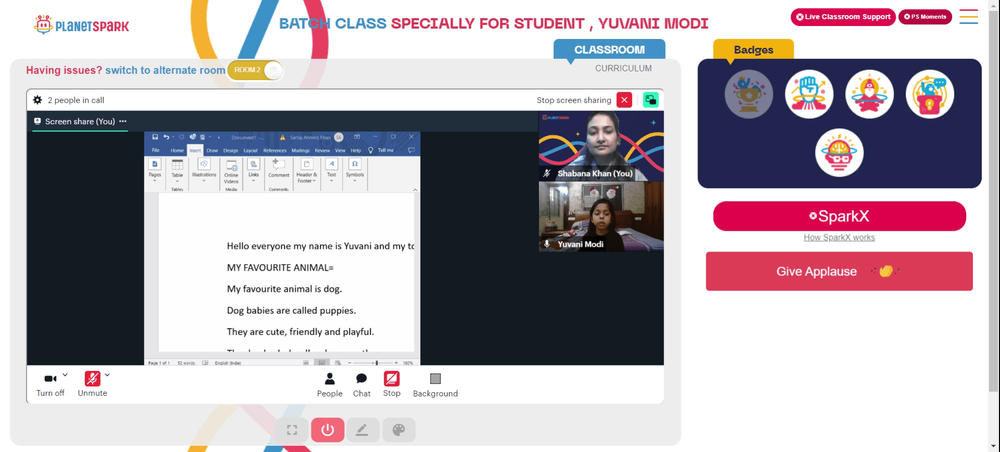Open Word References tab
The image size is (1000, 452).
point(275,150)
